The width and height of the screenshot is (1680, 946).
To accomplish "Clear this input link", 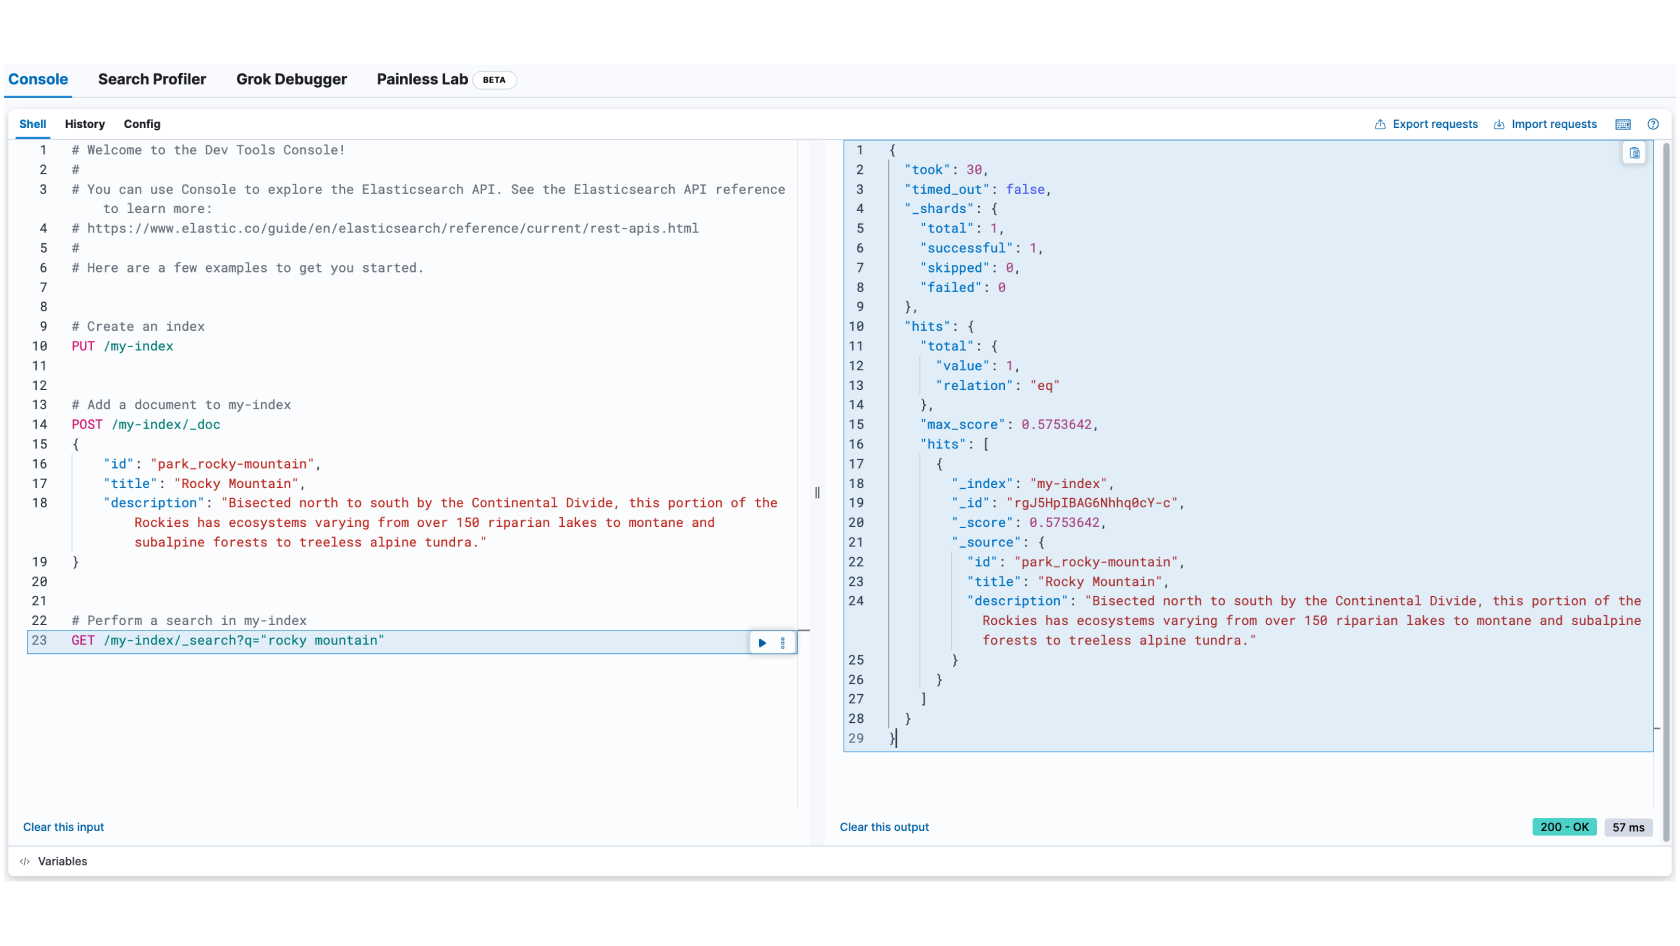I will [63, 828].
